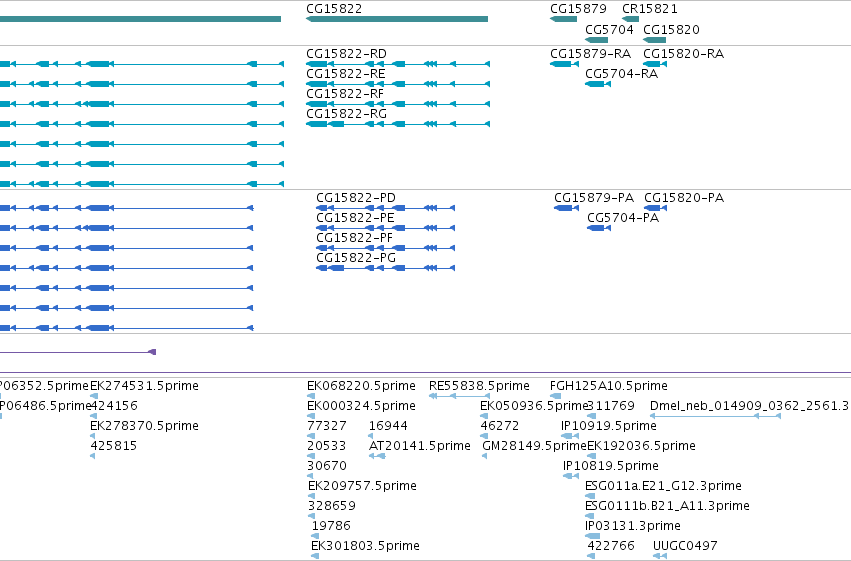Click protein CG15879-PA label
This screenshot has height=561, width=851.
[x=594, y=197]
